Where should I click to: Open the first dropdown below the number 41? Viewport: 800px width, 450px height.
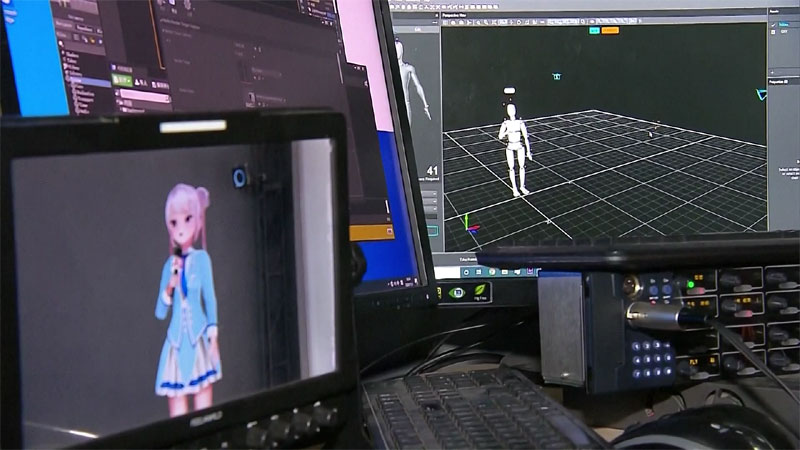pos(431,194)
